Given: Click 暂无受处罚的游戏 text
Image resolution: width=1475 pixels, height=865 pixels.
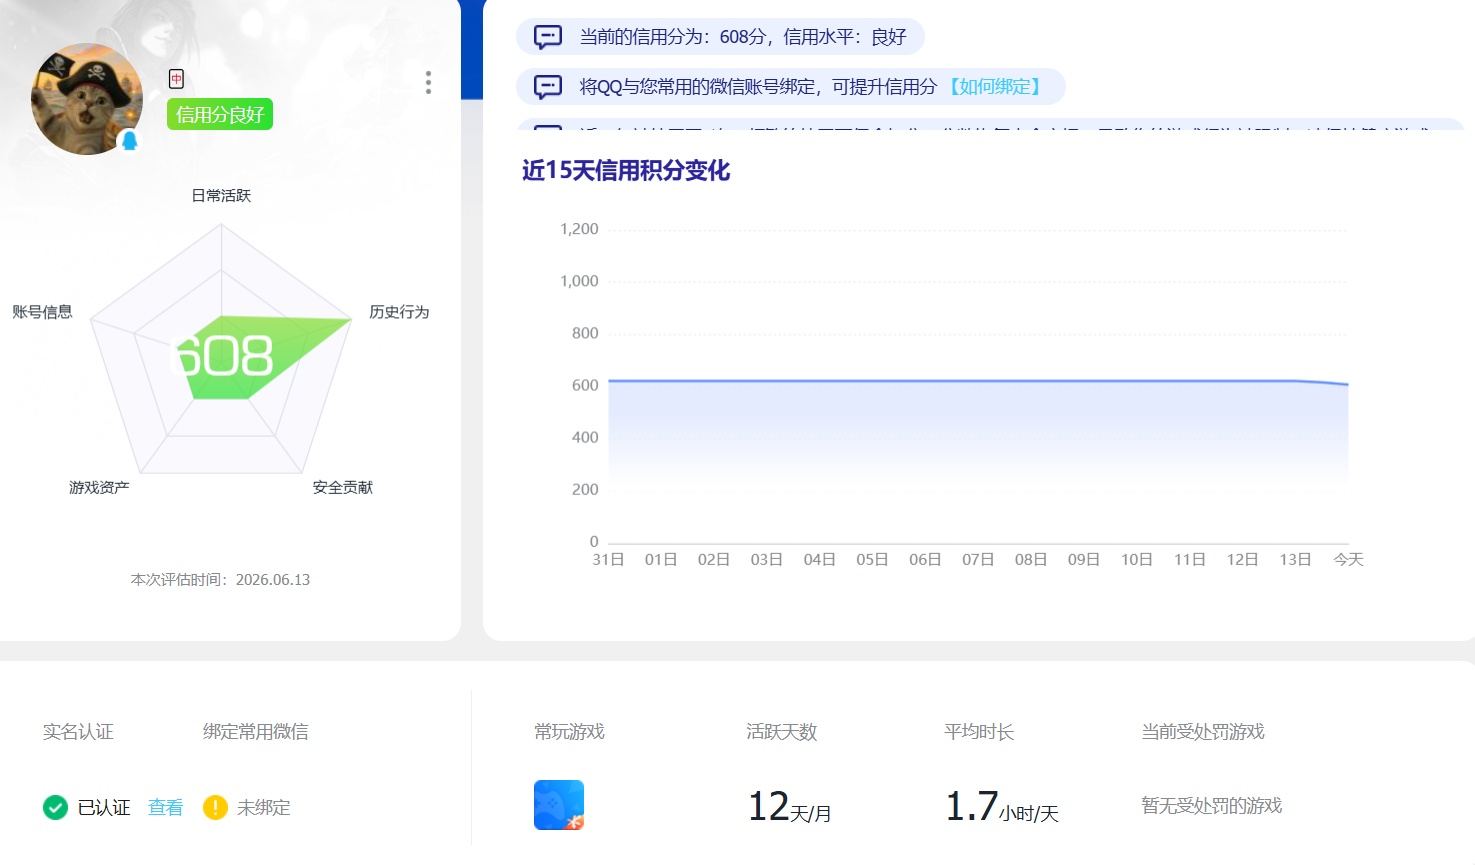Looking at the screenshot, I should click(x=1212, y=806).
